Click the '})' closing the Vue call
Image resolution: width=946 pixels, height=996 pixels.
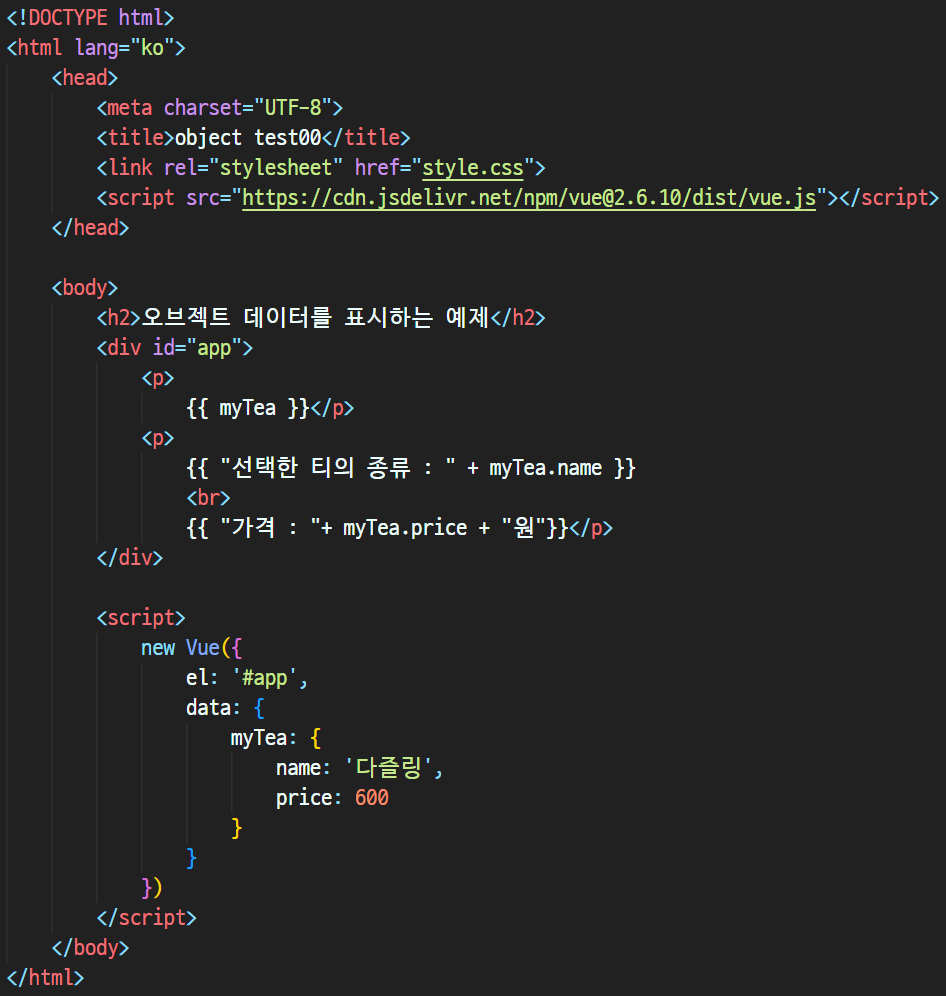pyautogui.click(x=152, y=888)
